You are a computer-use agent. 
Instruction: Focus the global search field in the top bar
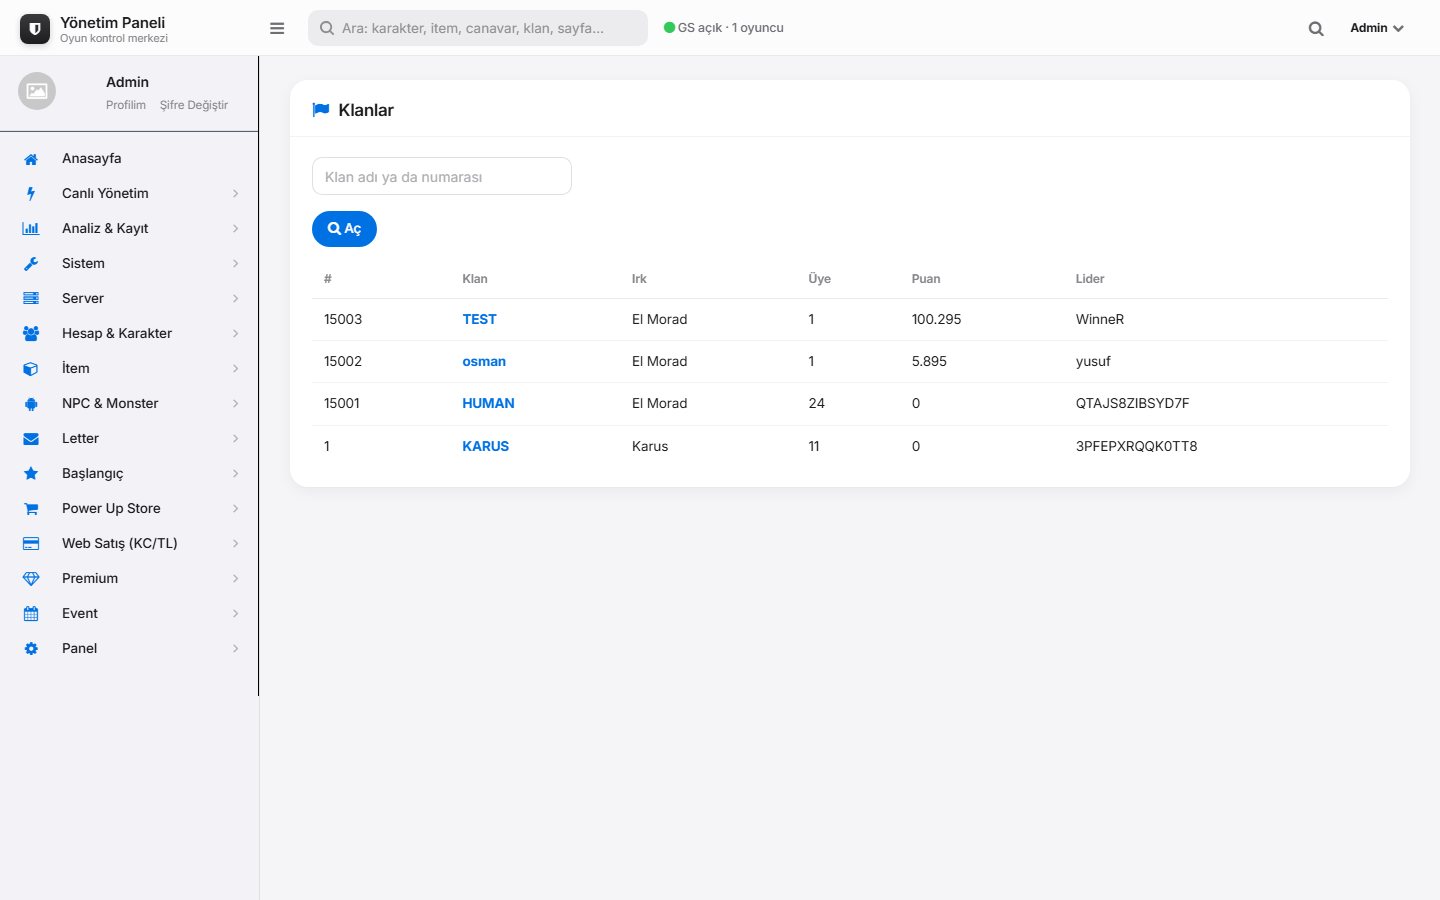tap(478, 28)
